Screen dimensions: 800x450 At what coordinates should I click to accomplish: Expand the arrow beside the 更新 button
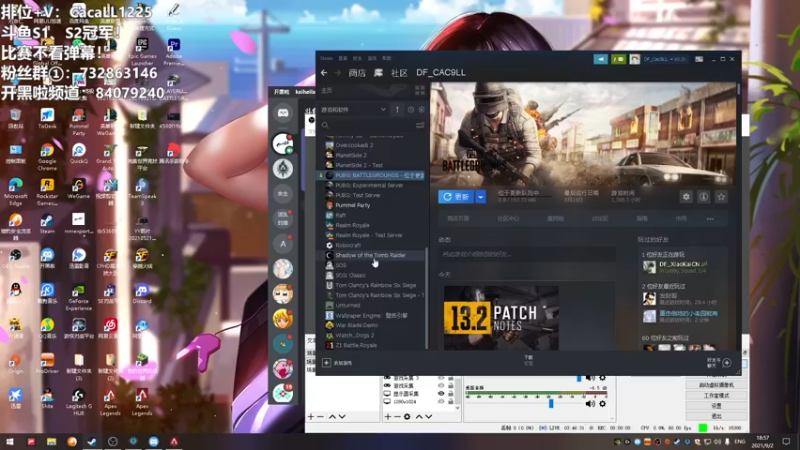coord(481,196)
